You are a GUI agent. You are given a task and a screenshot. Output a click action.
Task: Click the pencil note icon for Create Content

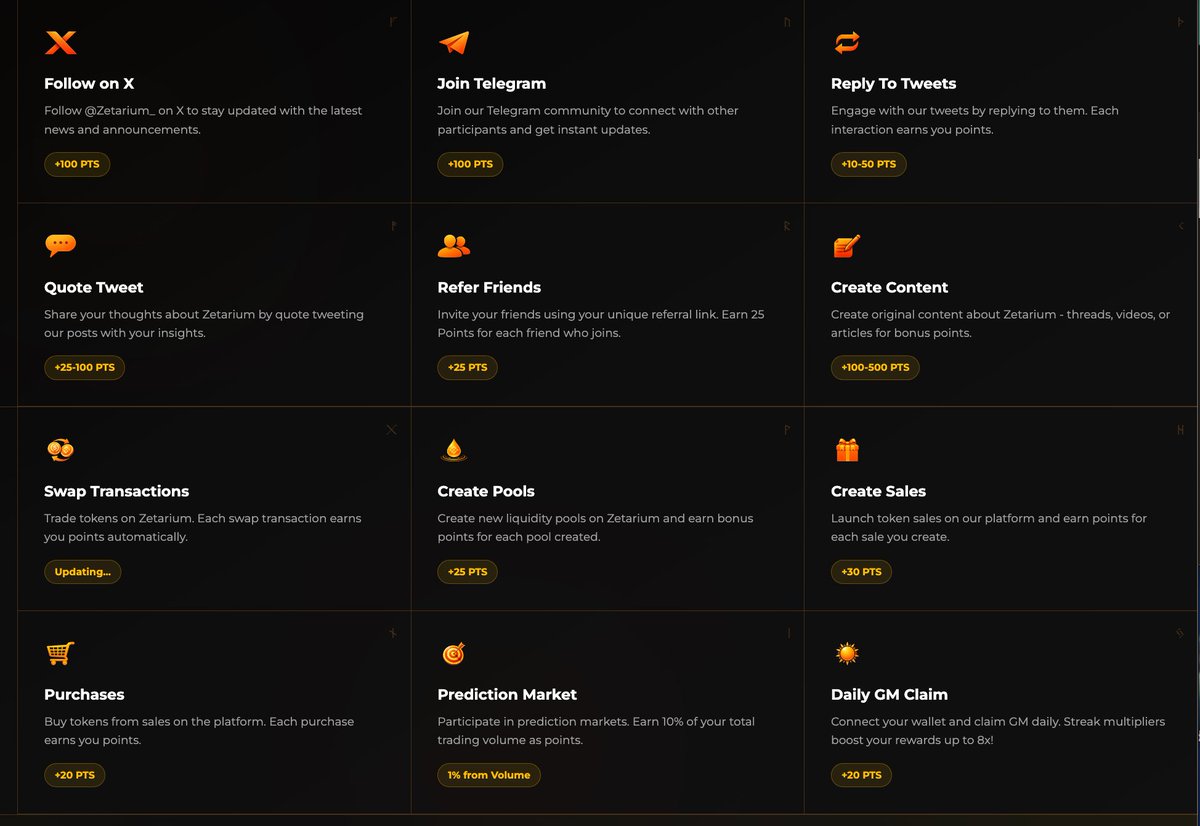[846, 246]
